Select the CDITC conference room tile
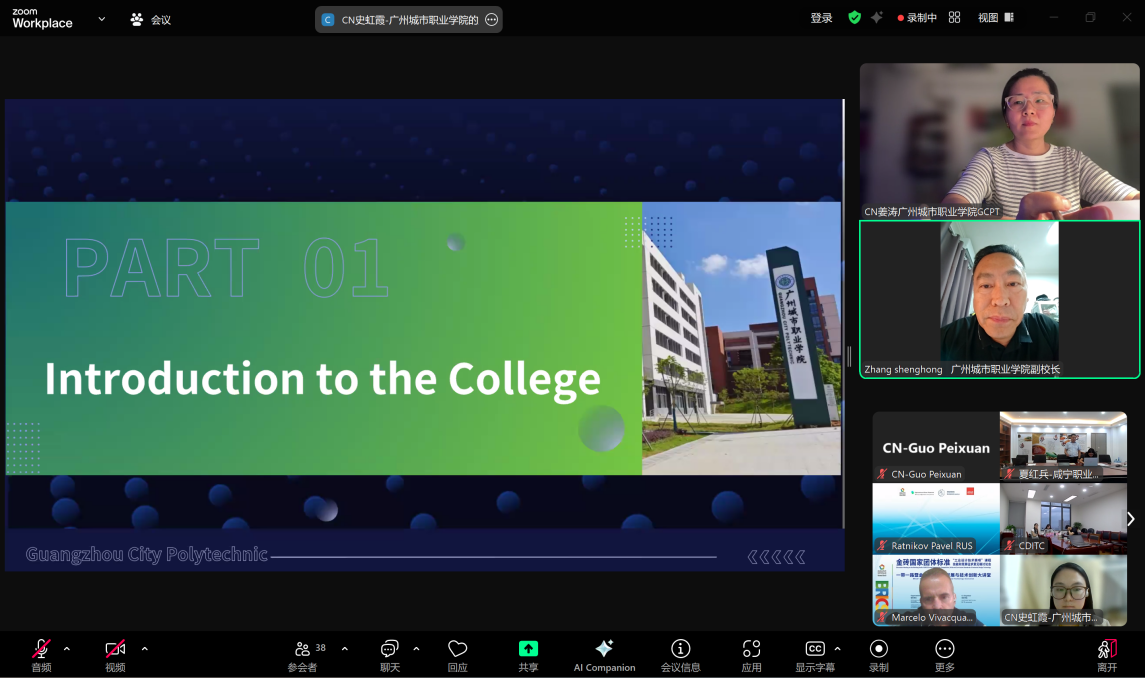Image resolution: width=1145 pixels, height=678 pixels. pyautogui.click(x=1063, y=518)
